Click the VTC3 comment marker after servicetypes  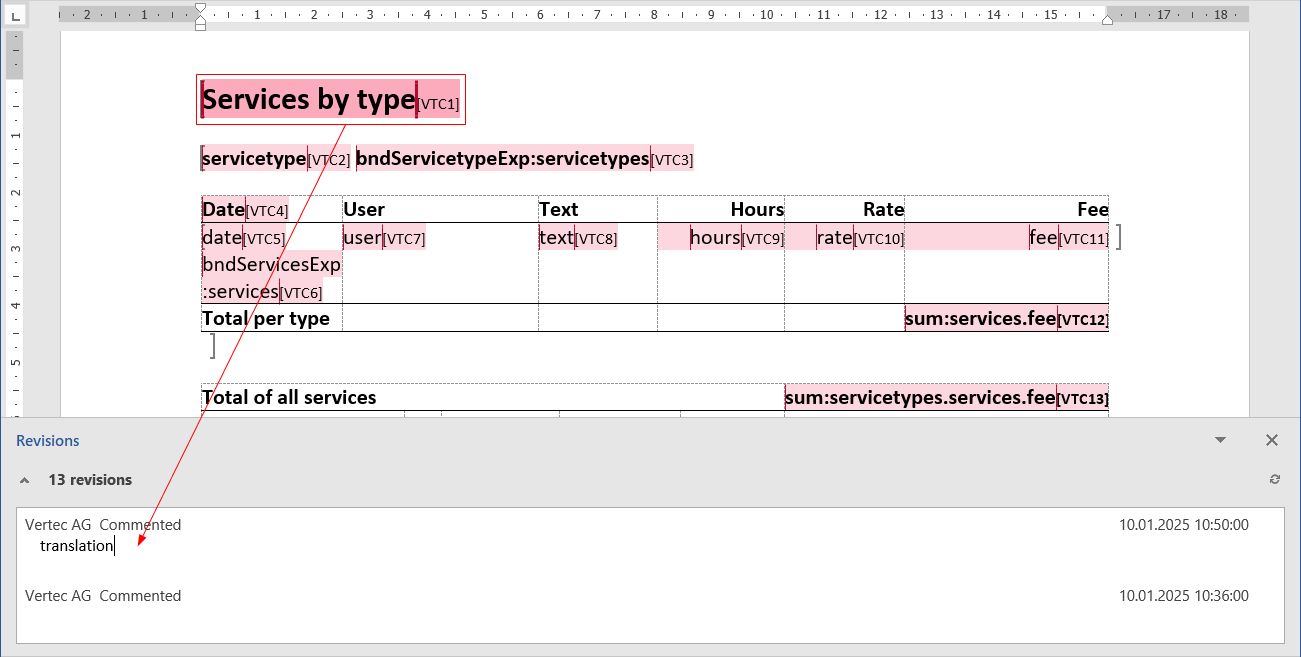(x=671, y=160)
